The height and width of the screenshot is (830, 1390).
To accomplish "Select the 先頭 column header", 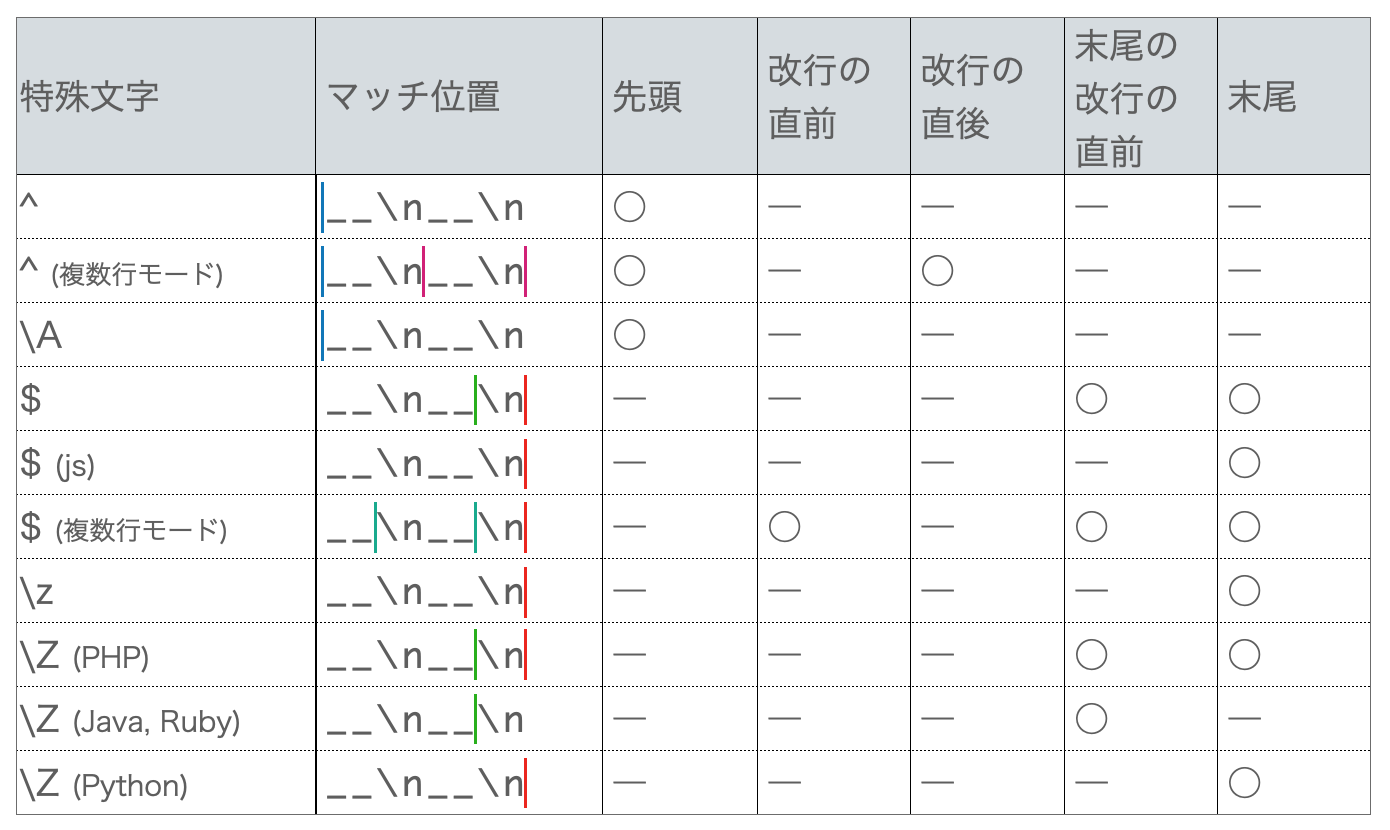I will click(x=648, y=97).
